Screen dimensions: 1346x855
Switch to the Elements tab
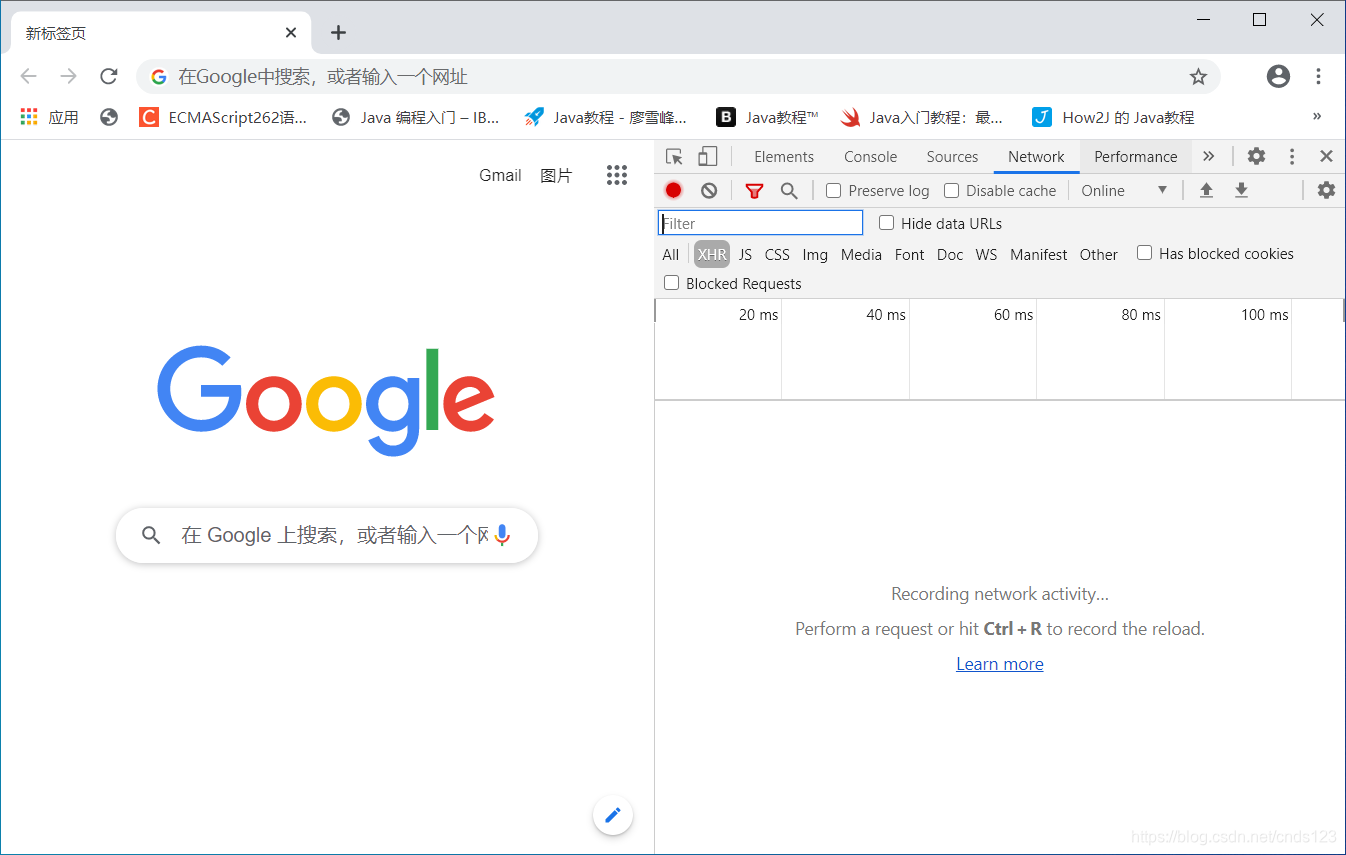click(784, 157)
